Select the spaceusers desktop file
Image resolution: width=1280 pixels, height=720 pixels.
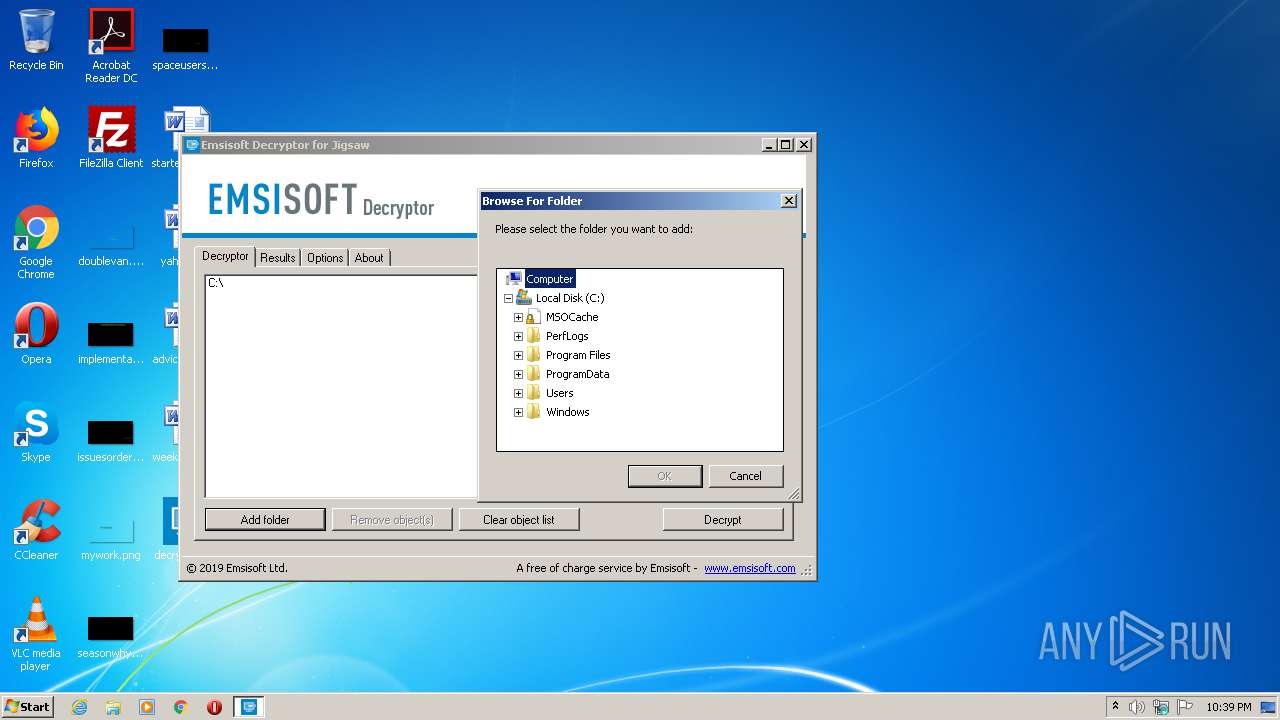click(185, 48)
